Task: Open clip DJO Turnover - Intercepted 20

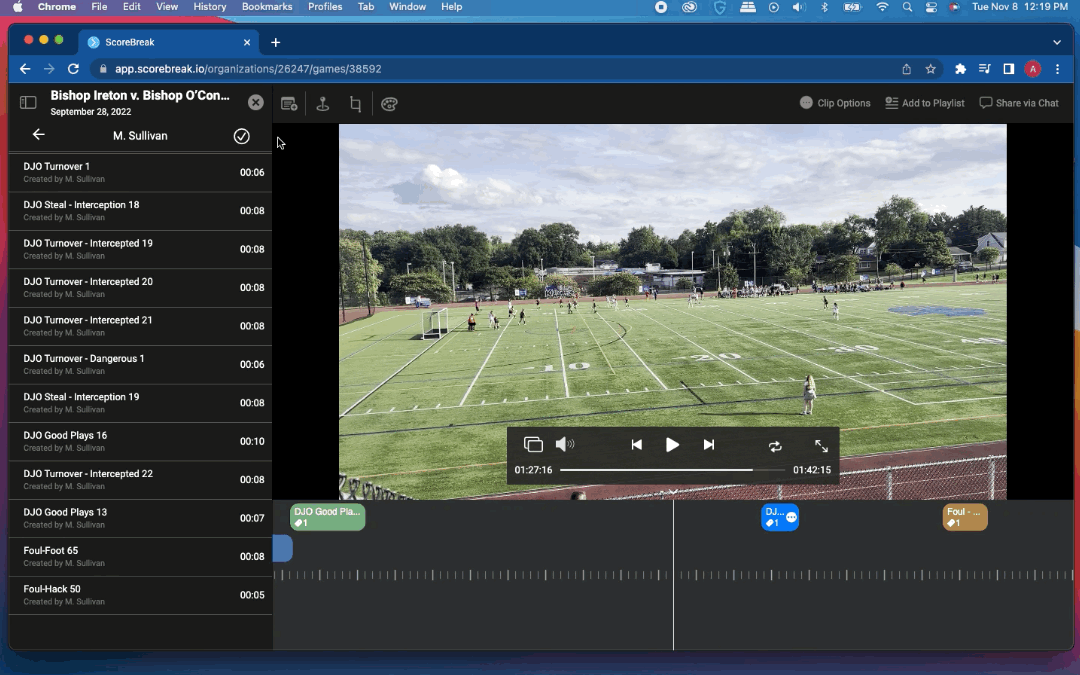Action: [140, 288]
